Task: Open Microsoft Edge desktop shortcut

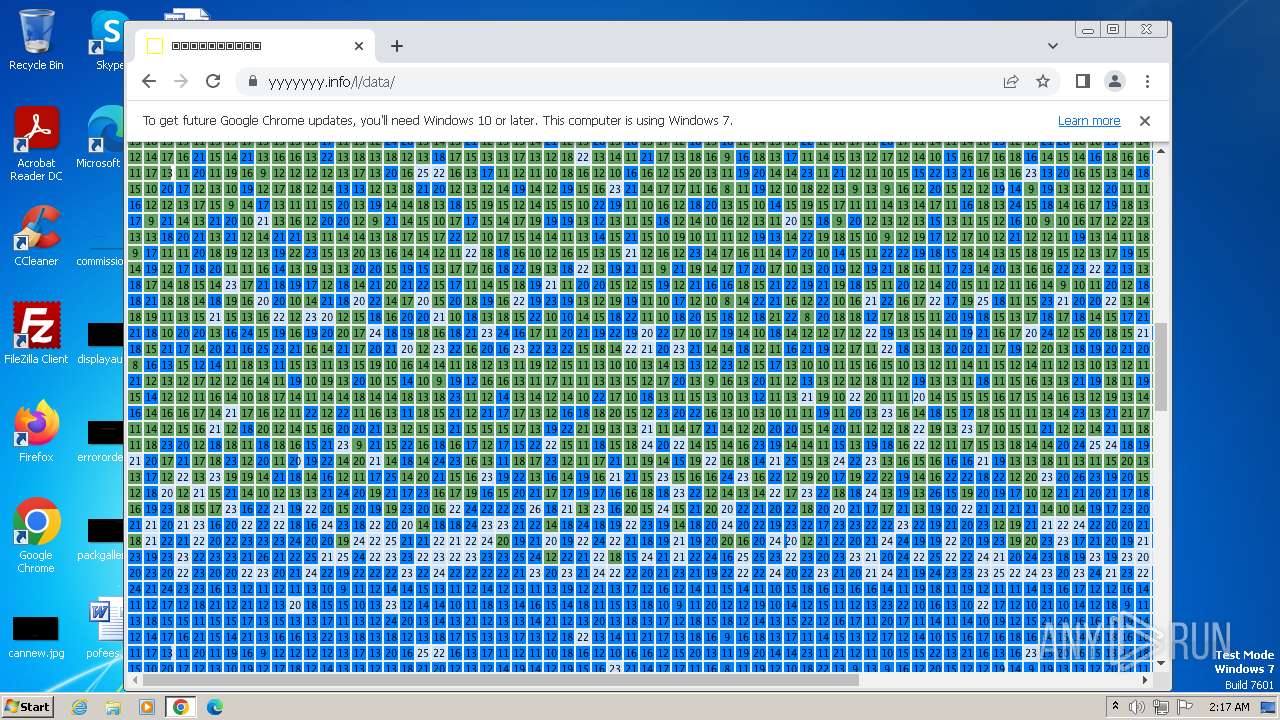Action: (x=103, y=138)
